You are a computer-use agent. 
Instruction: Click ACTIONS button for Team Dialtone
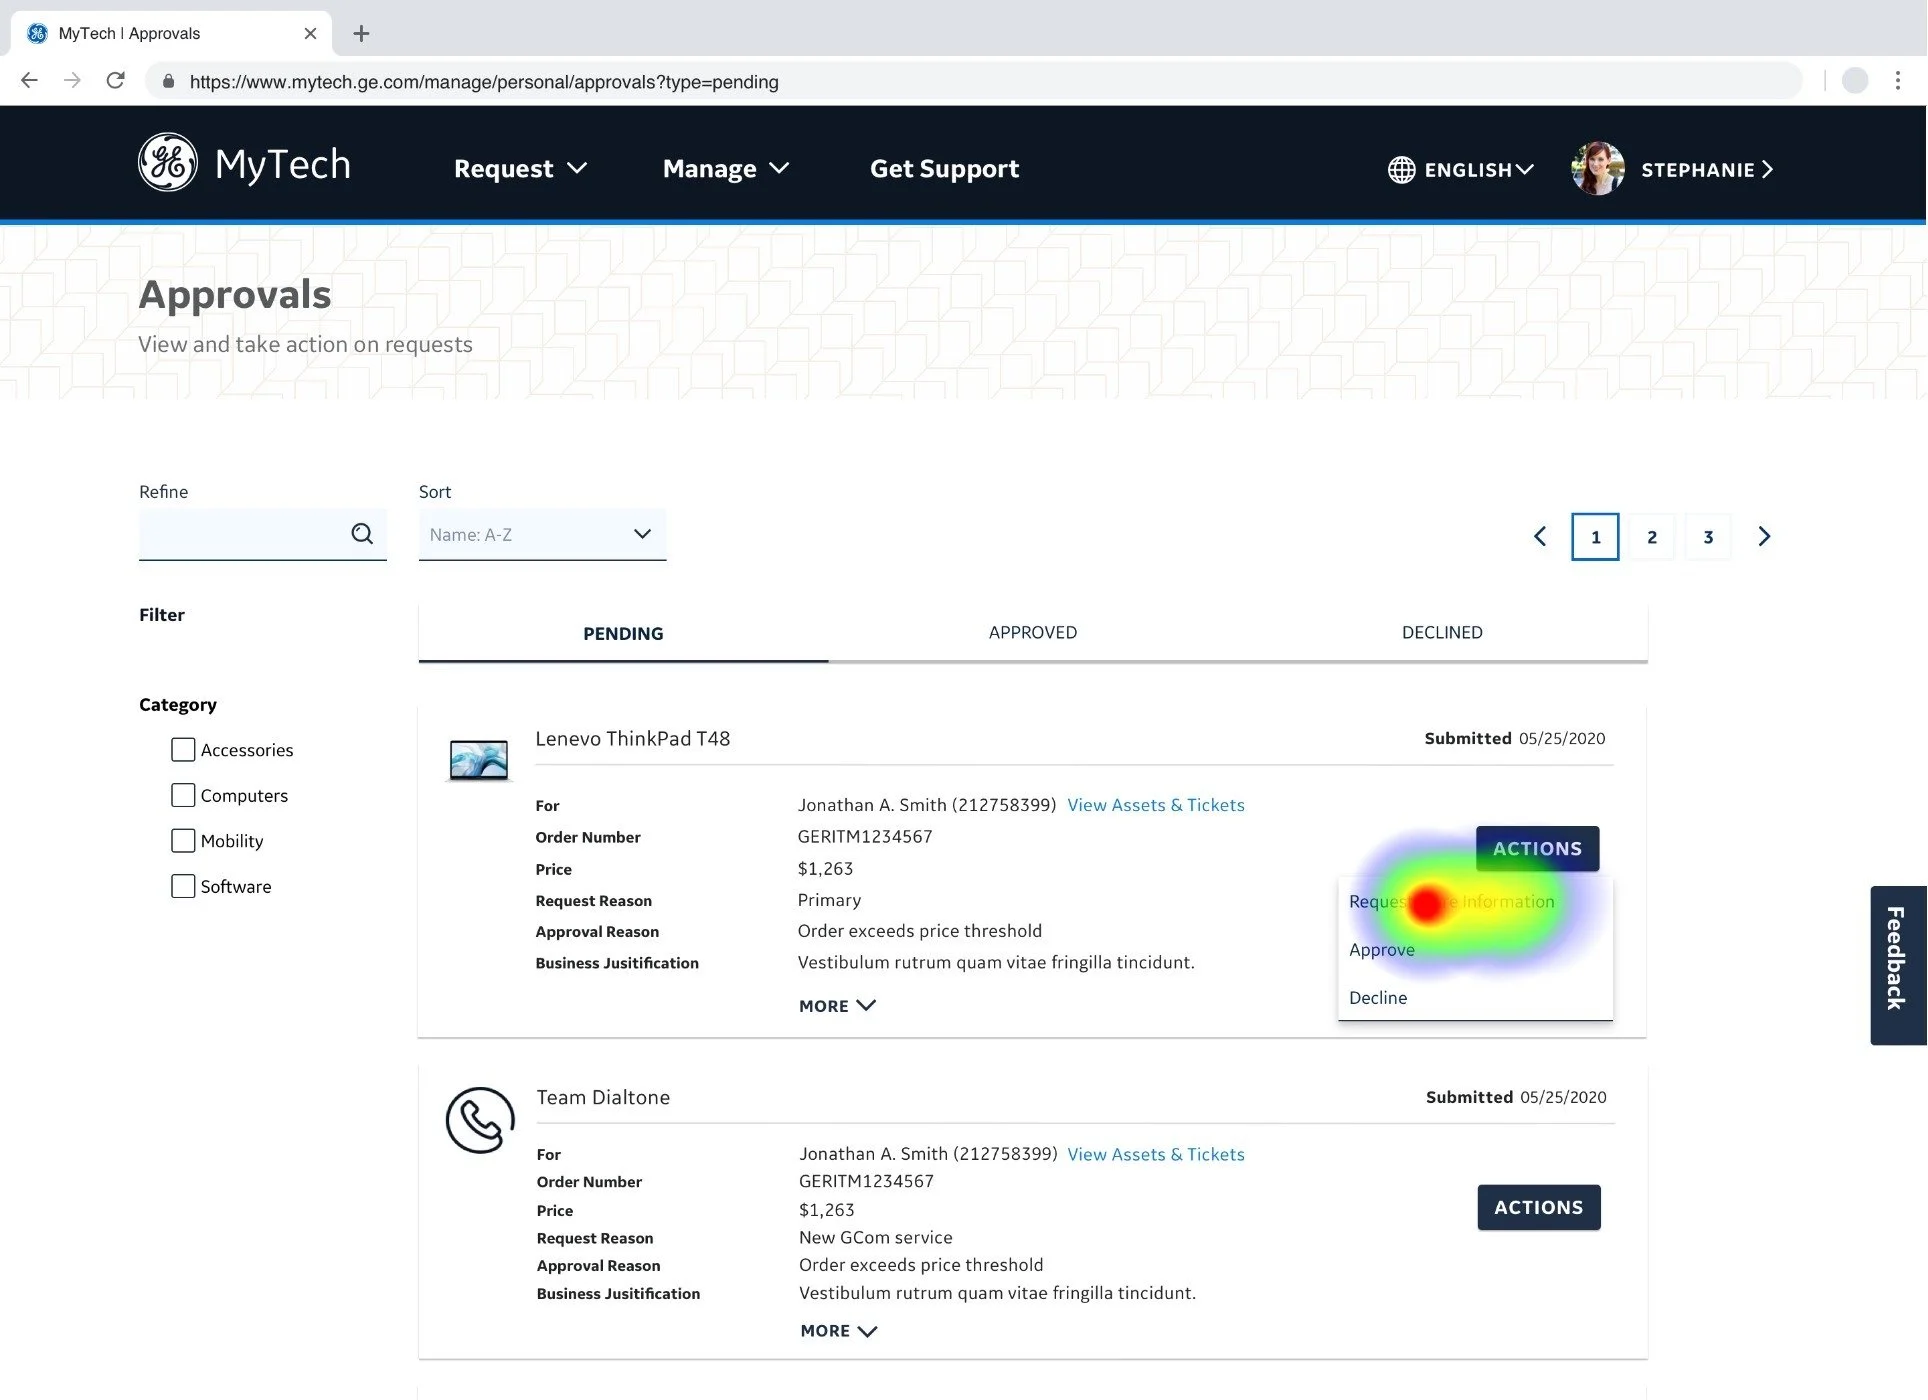tap(1538, 1207)
